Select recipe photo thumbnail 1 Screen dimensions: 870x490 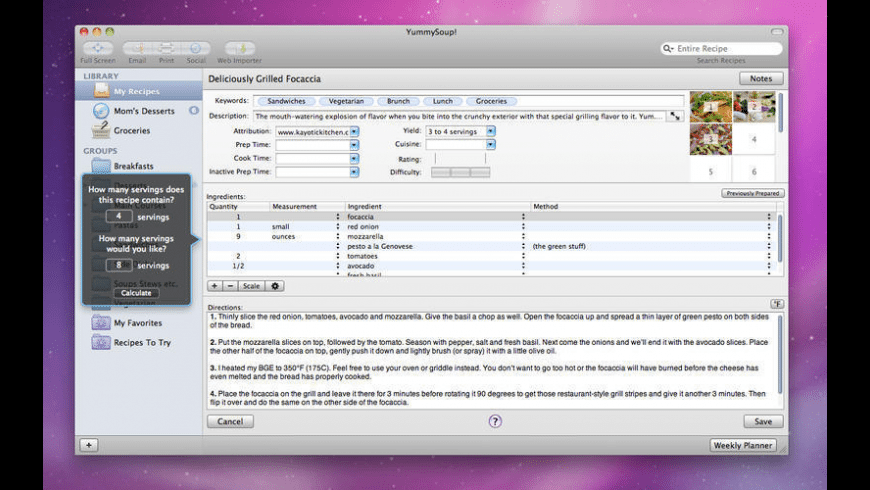(711, 107)
